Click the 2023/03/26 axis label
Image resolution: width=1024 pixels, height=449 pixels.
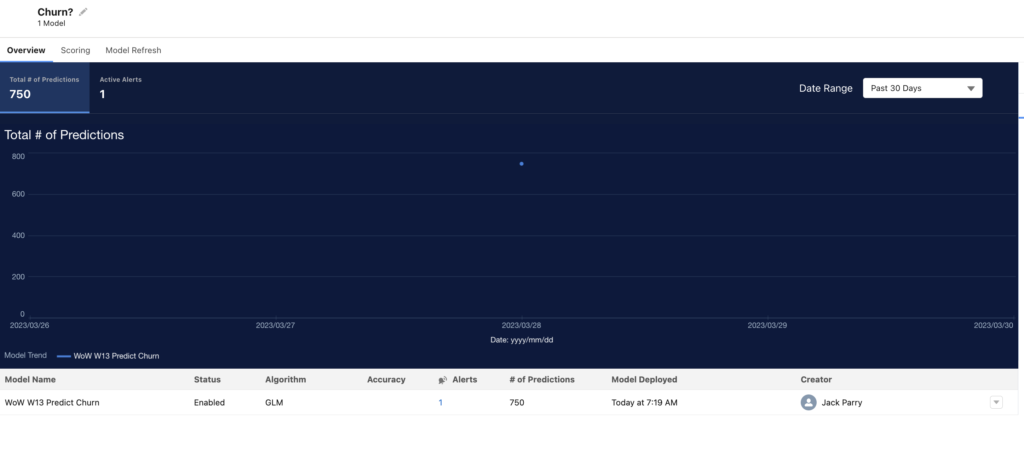[29, 325]
